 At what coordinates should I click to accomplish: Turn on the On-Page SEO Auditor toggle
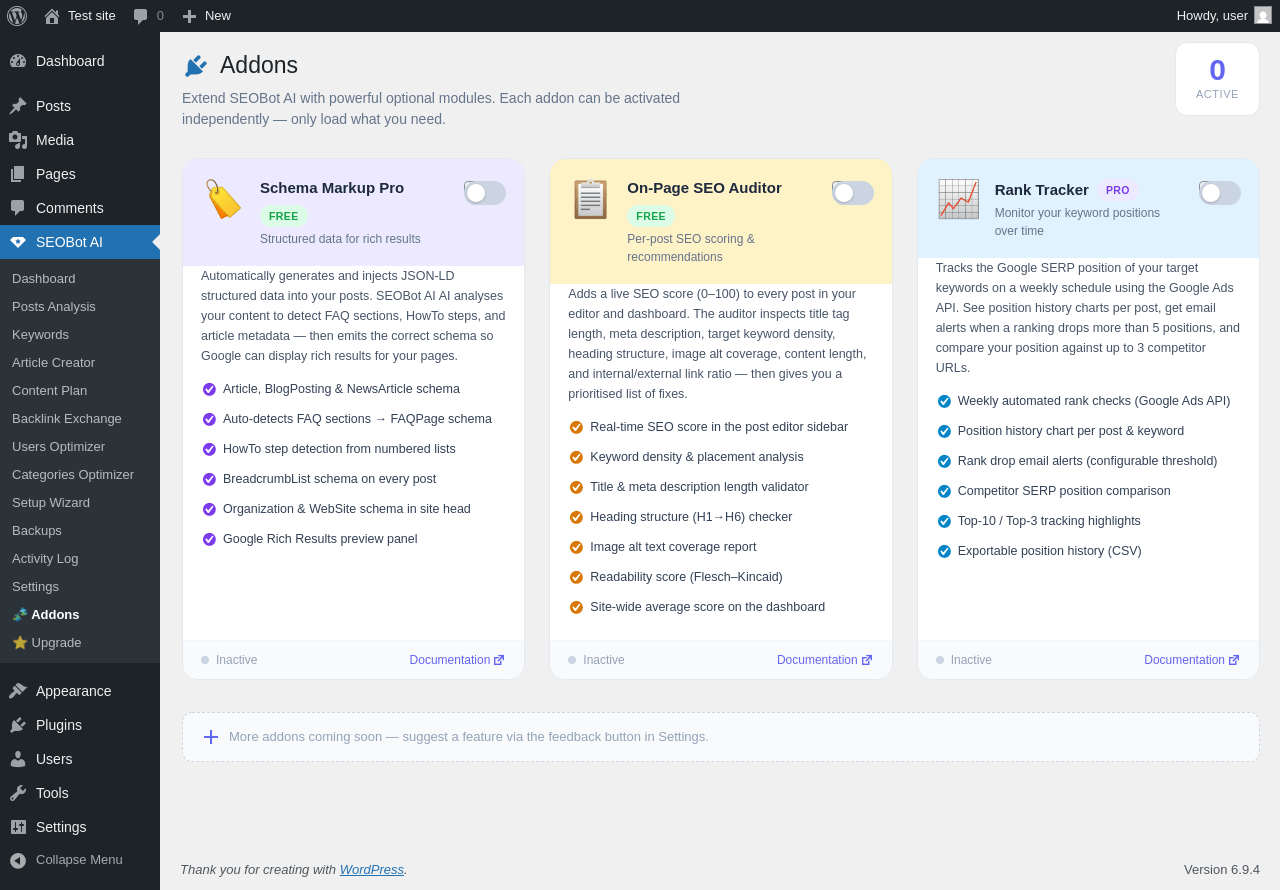[x=853, y=193]
